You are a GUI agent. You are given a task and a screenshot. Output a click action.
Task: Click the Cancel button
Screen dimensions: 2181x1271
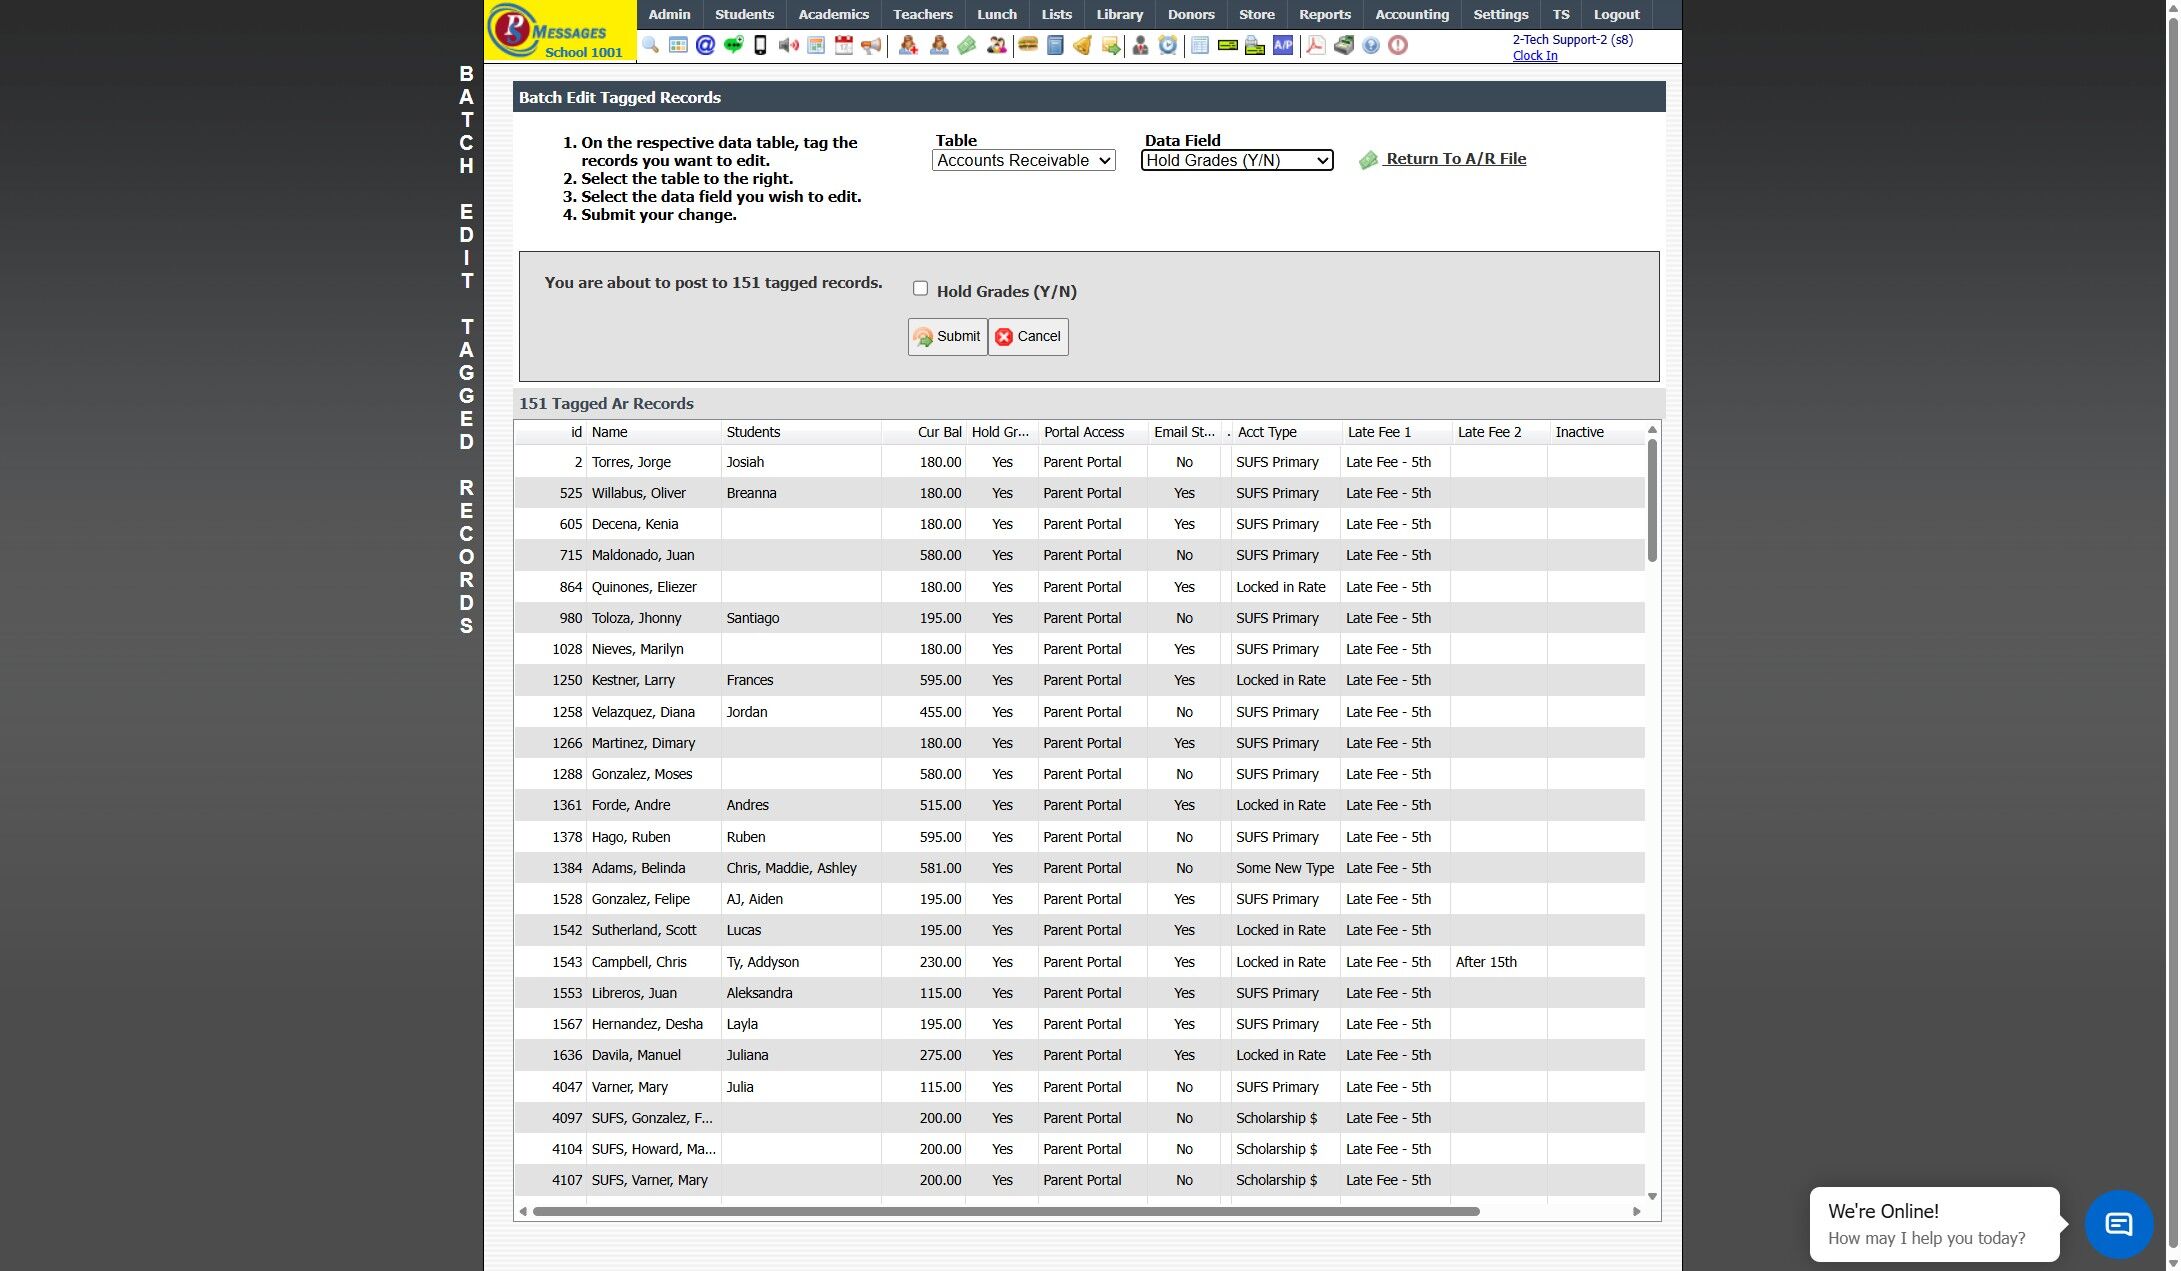pos(1028,336)
